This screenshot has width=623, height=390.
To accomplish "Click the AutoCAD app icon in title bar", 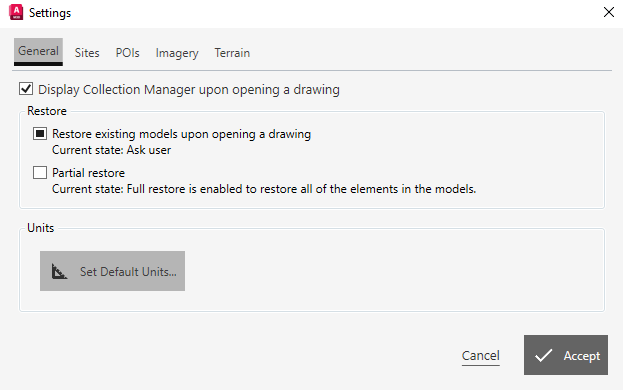I will 16,12.
